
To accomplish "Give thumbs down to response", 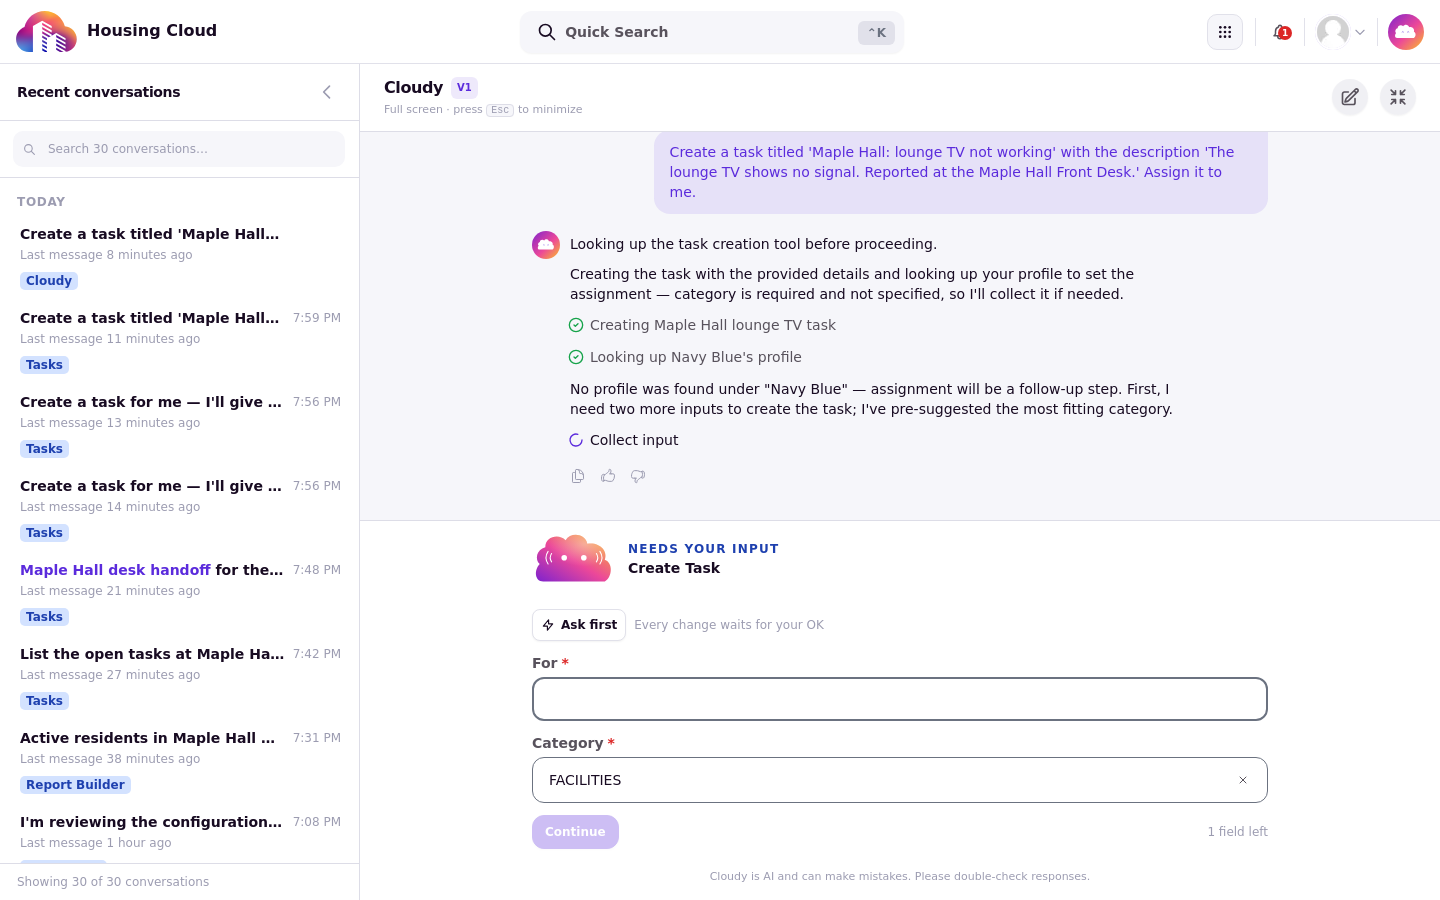I will coord(638,476).
